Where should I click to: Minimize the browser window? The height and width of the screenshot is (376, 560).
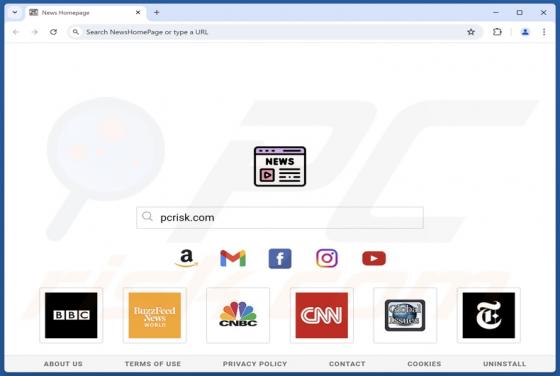point(496,12)
